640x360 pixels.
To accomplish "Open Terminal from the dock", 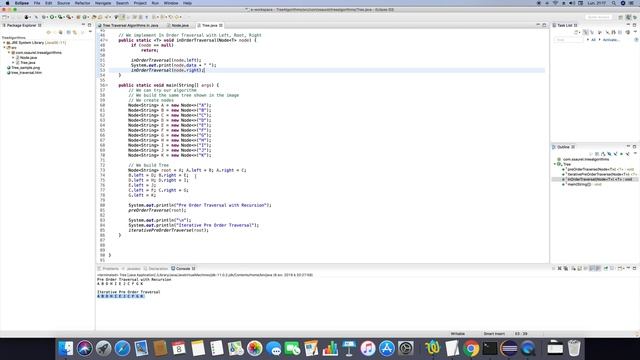I will pyautogui.click(x=490, y=349).
